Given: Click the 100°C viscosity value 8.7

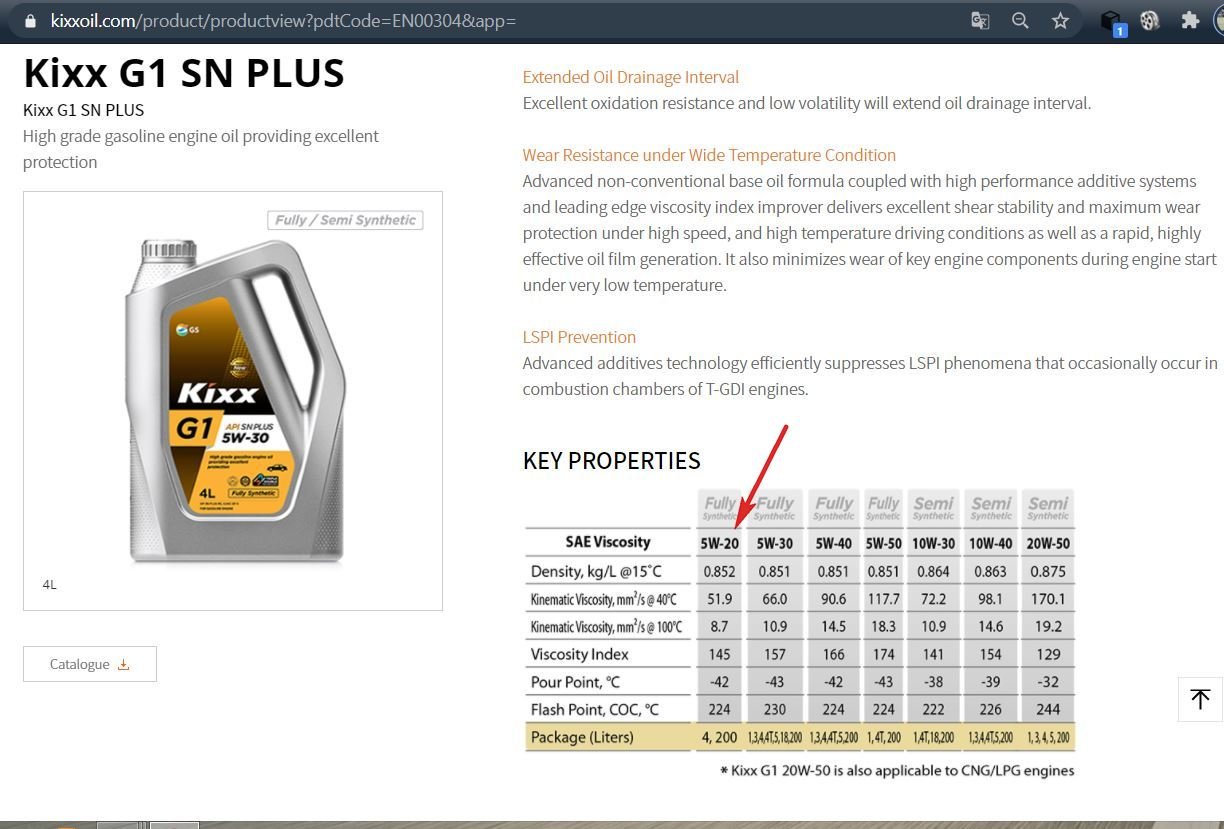Looking at the screenshot, I should pos(719,627).
